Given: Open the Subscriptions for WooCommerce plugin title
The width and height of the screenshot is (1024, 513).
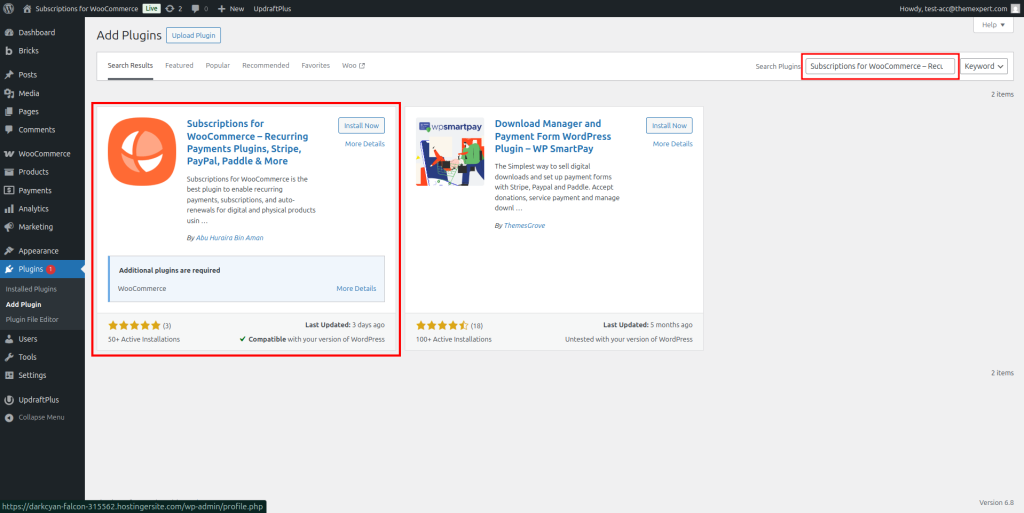Looking at the screenshot, I should 248,142.
